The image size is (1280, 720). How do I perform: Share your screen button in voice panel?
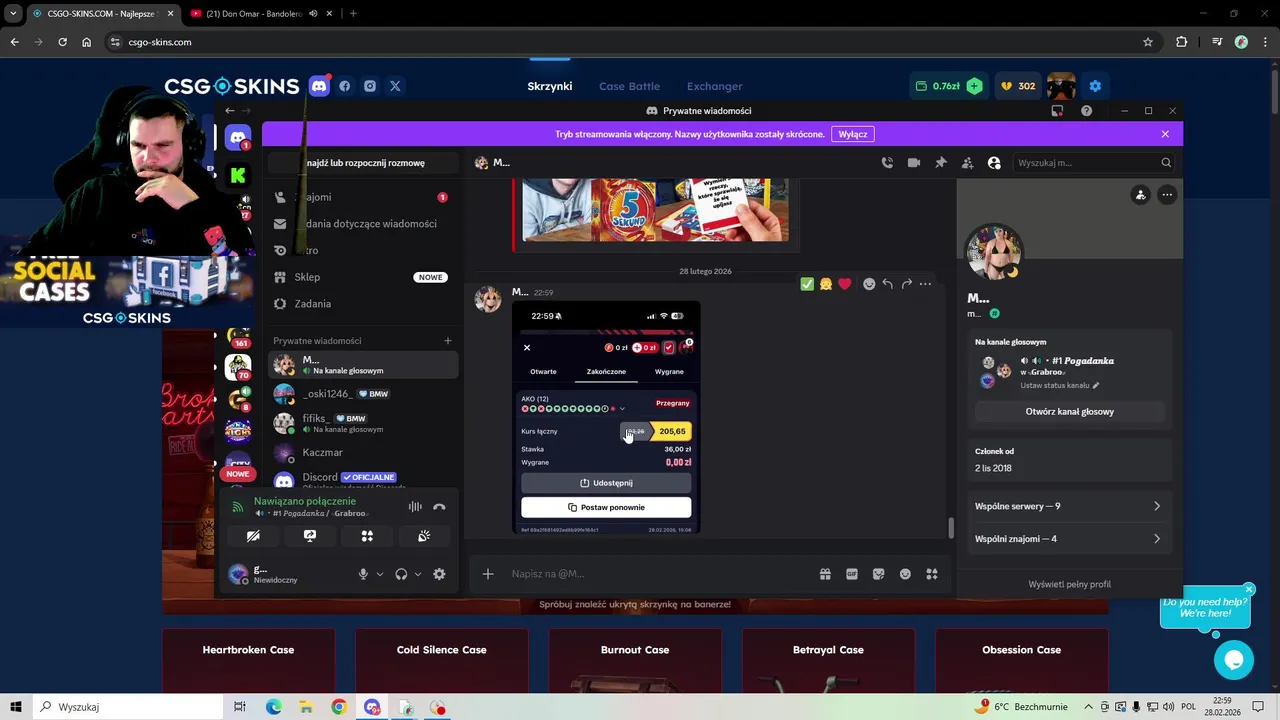coord(310,536)
